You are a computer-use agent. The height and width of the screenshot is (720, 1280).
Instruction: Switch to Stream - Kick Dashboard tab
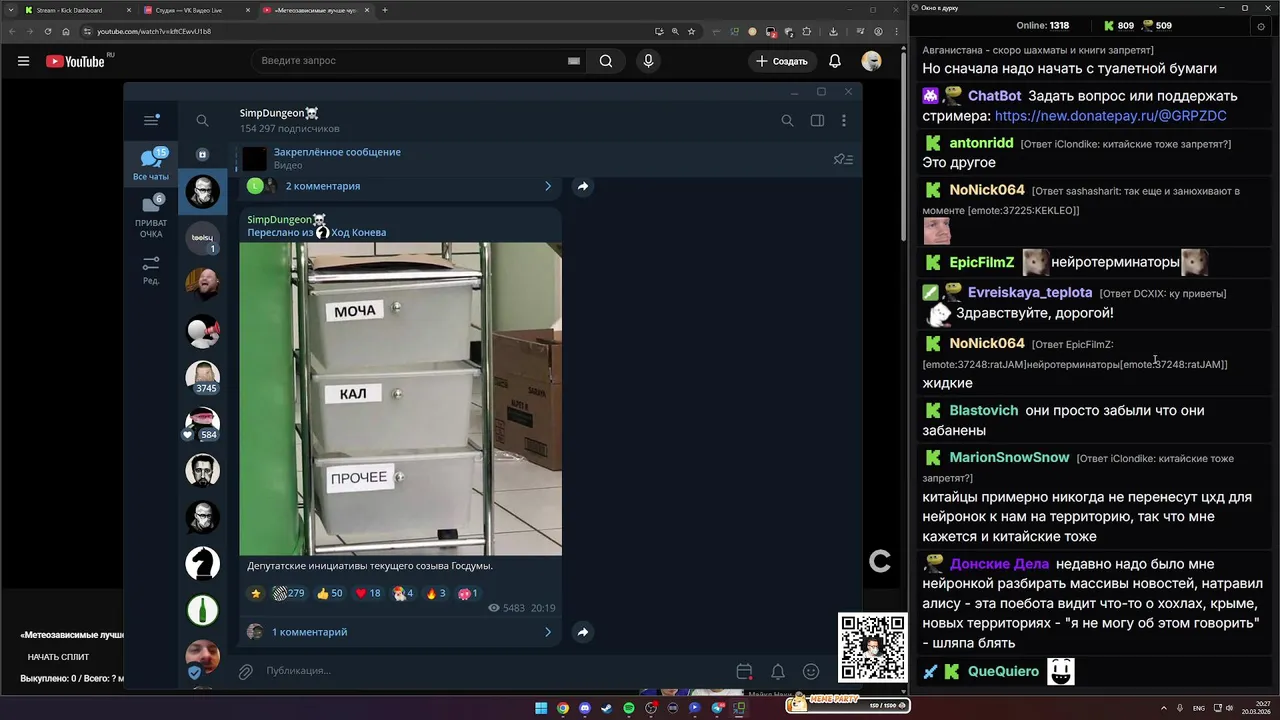click(75, 10)
